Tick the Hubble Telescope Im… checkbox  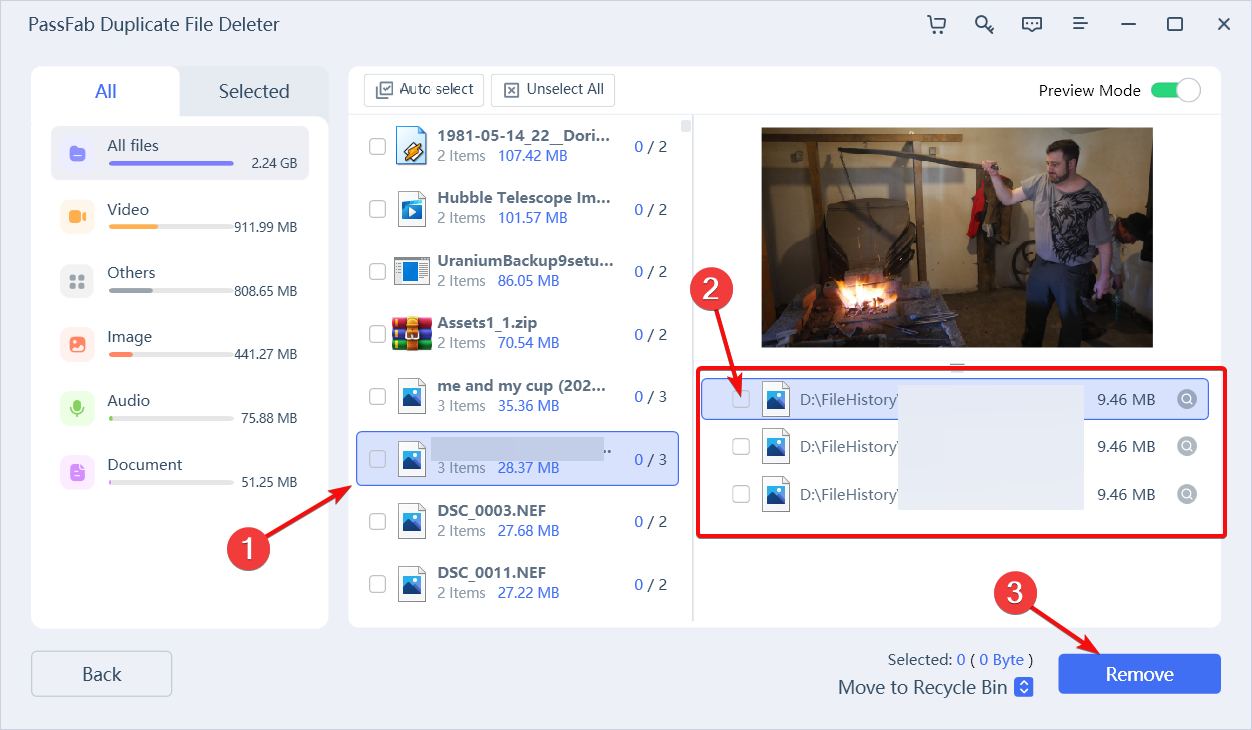377,209
